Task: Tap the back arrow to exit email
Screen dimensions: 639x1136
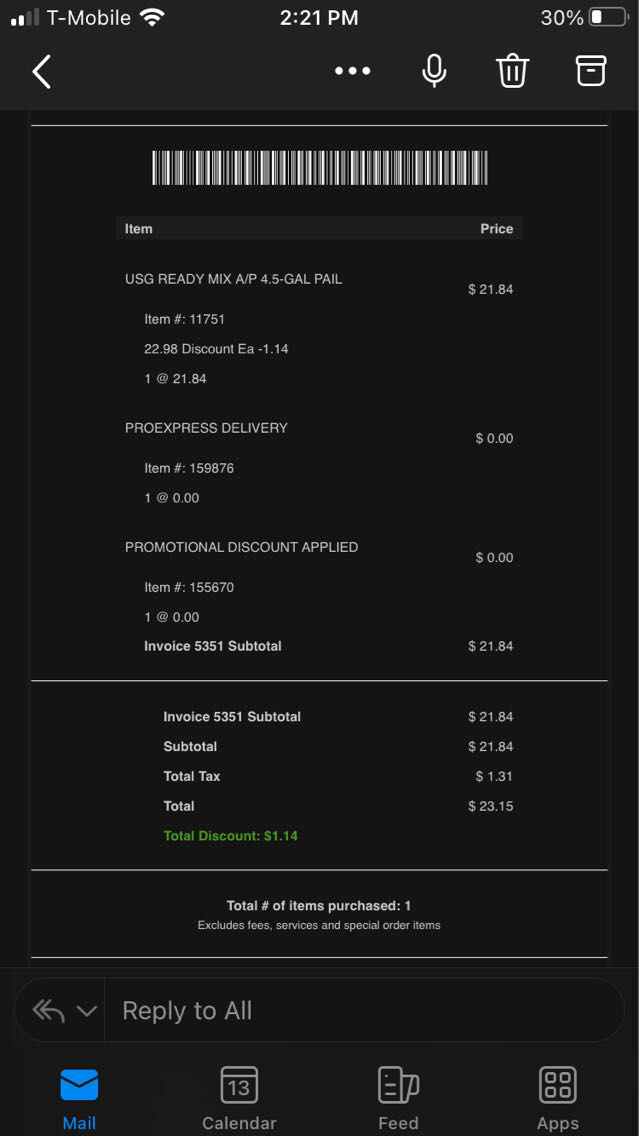Action: coord(42,72)
